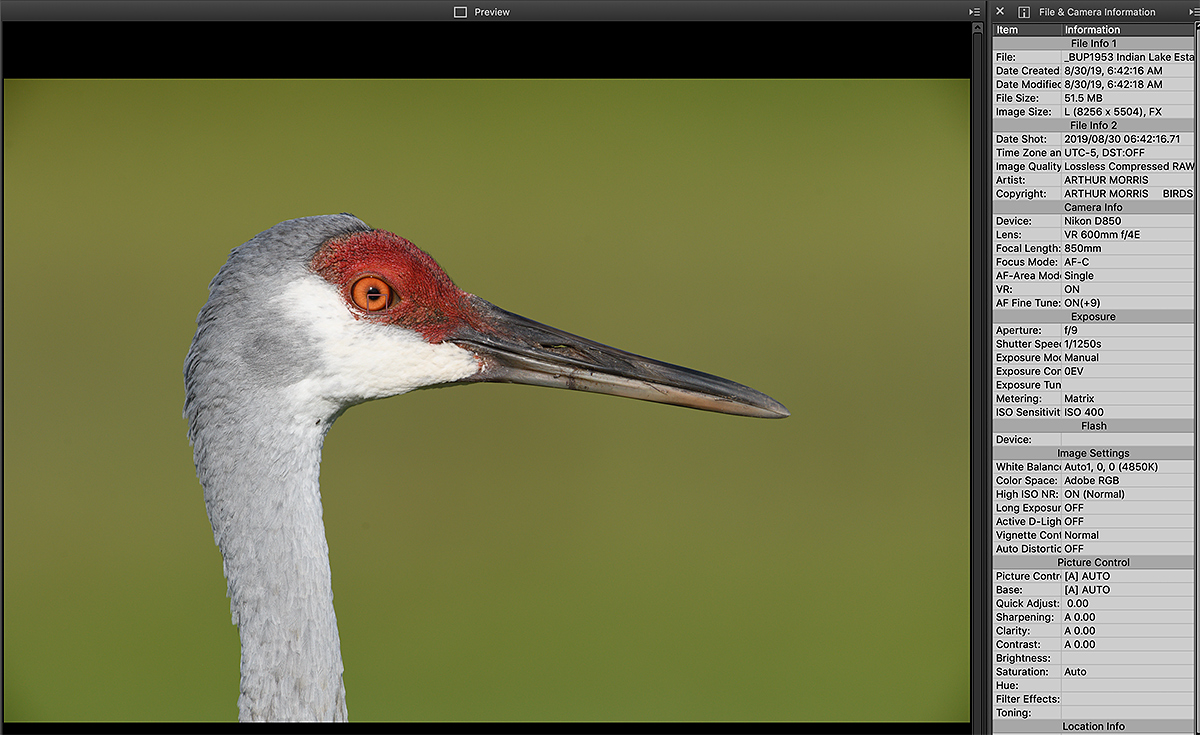Select the File Size value 51.5 MB
Viewport: 1200px width, 735px height.
click(1082, 98)
